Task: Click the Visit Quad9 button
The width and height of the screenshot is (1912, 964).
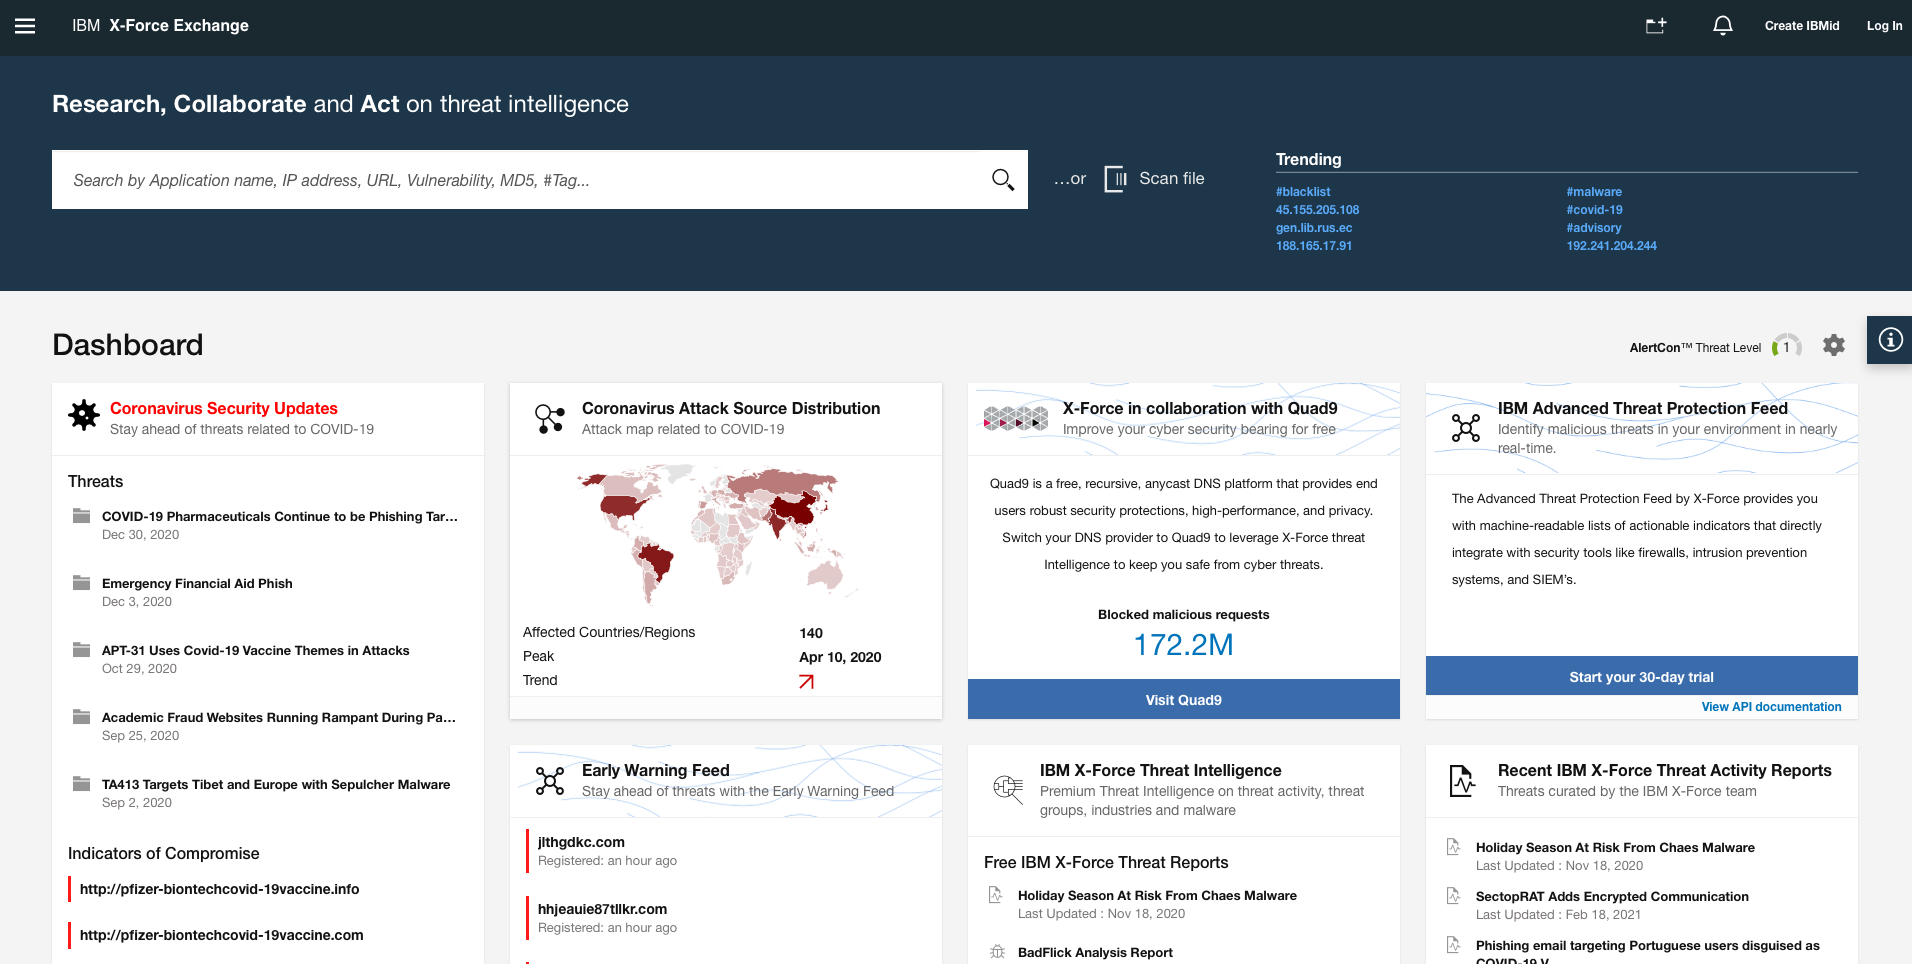Action: [1183, 699]
